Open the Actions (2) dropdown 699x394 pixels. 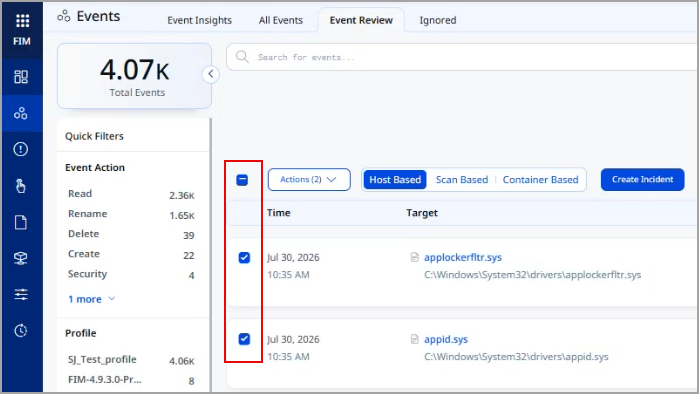(x=309, y=180)
